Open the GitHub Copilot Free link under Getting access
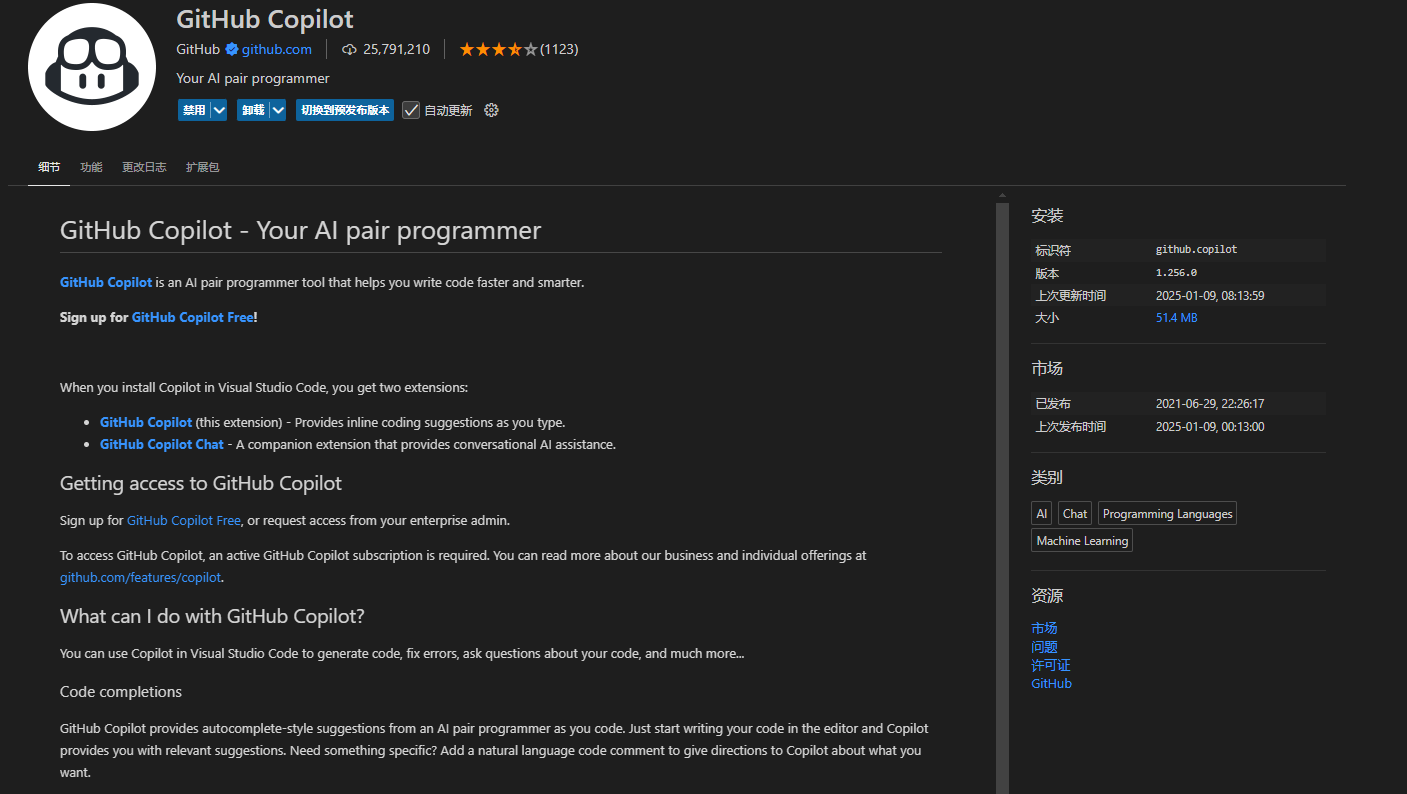Viewport: 1407px width, 794px height. (x=184, y=520)
